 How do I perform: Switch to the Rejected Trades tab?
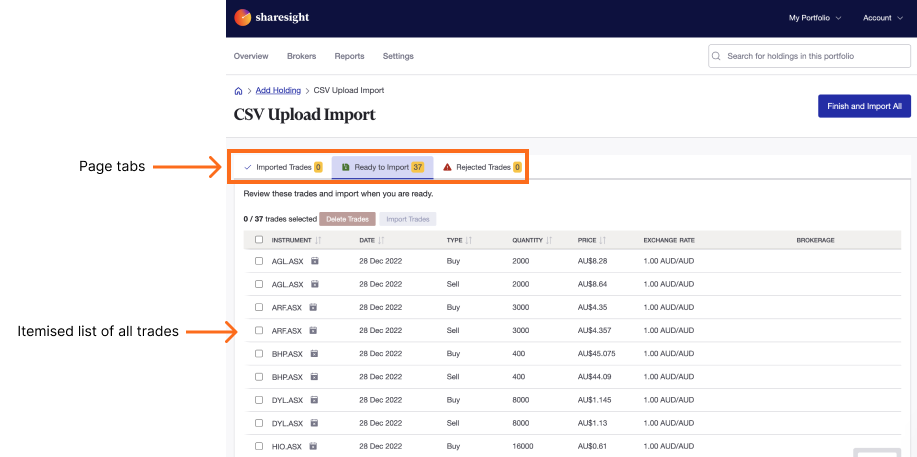pyautogui.click(x=482, y=167)
